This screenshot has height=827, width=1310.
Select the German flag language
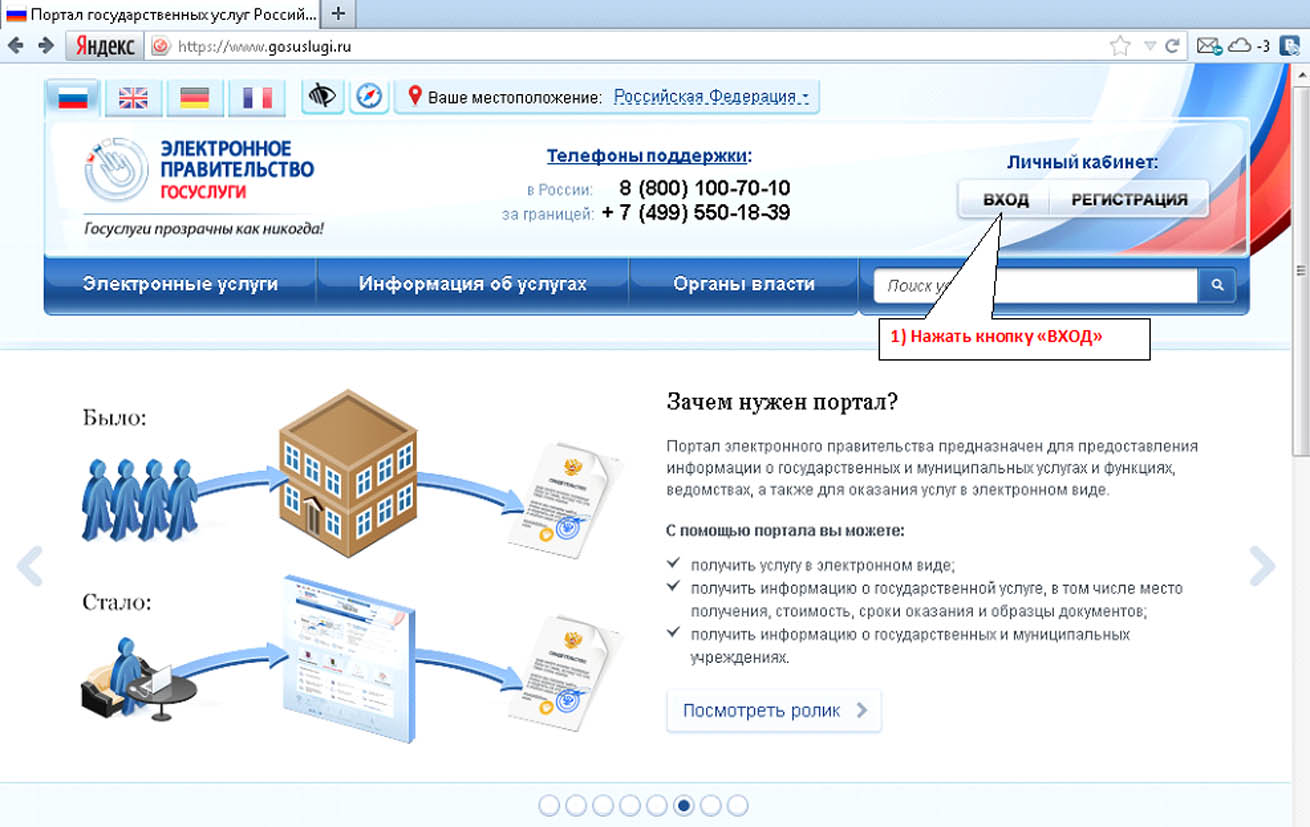point(195,97)
